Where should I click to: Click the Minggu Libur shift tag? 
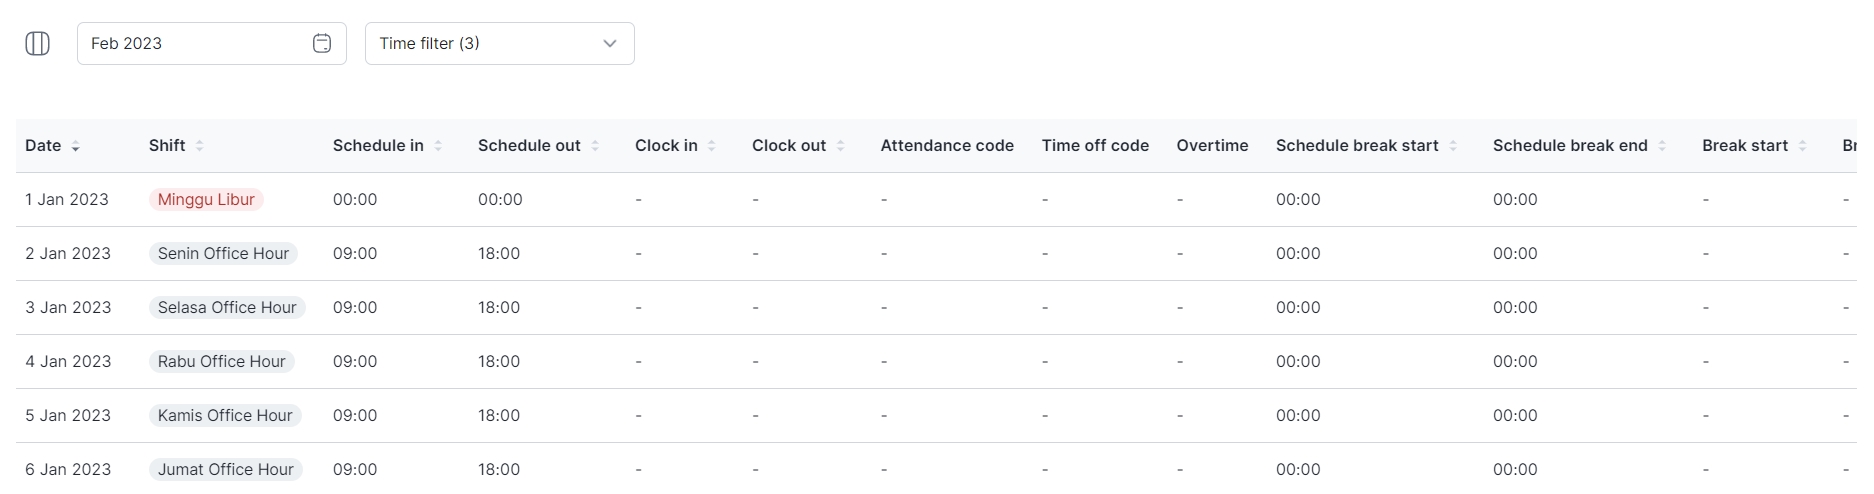[206, 200]
